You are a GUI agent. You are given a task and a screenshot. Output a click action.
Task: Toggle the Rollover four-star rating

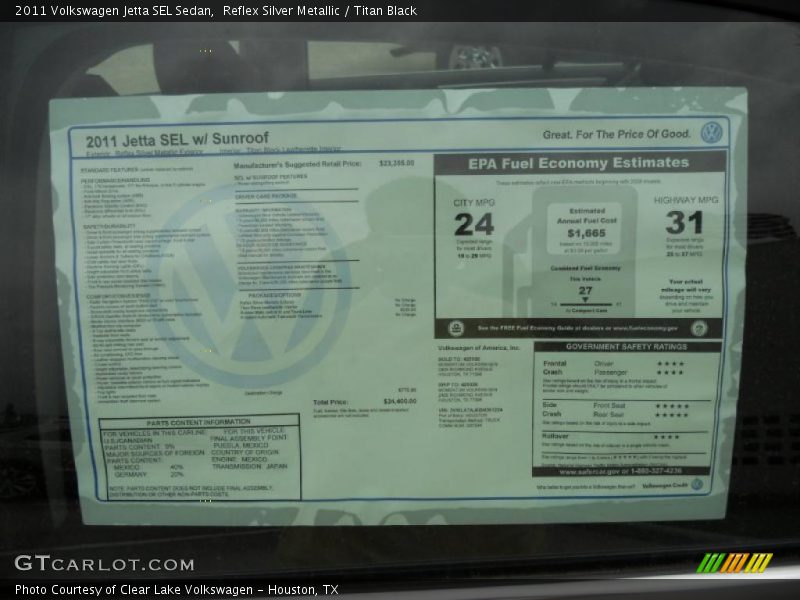click(x=667, y=437)
